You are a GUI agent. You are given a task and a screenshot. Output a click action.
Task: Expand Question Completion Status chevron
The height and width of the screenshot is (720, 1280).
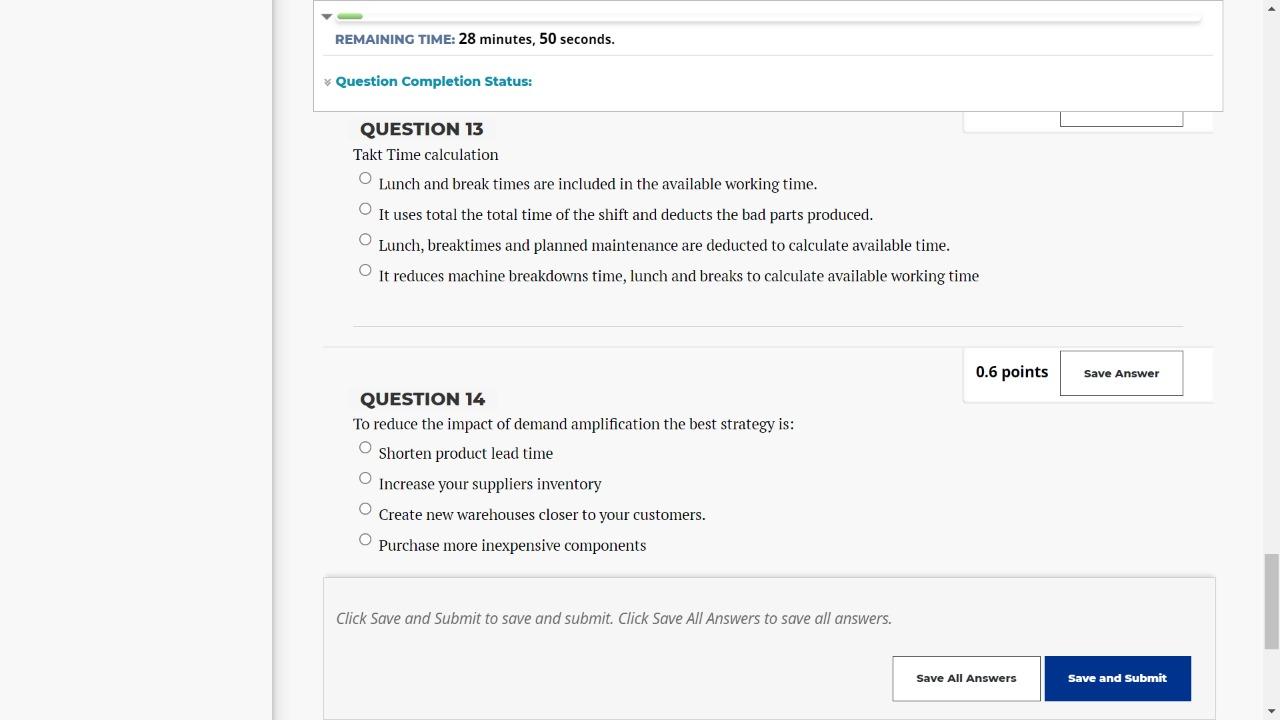[327, 82]
